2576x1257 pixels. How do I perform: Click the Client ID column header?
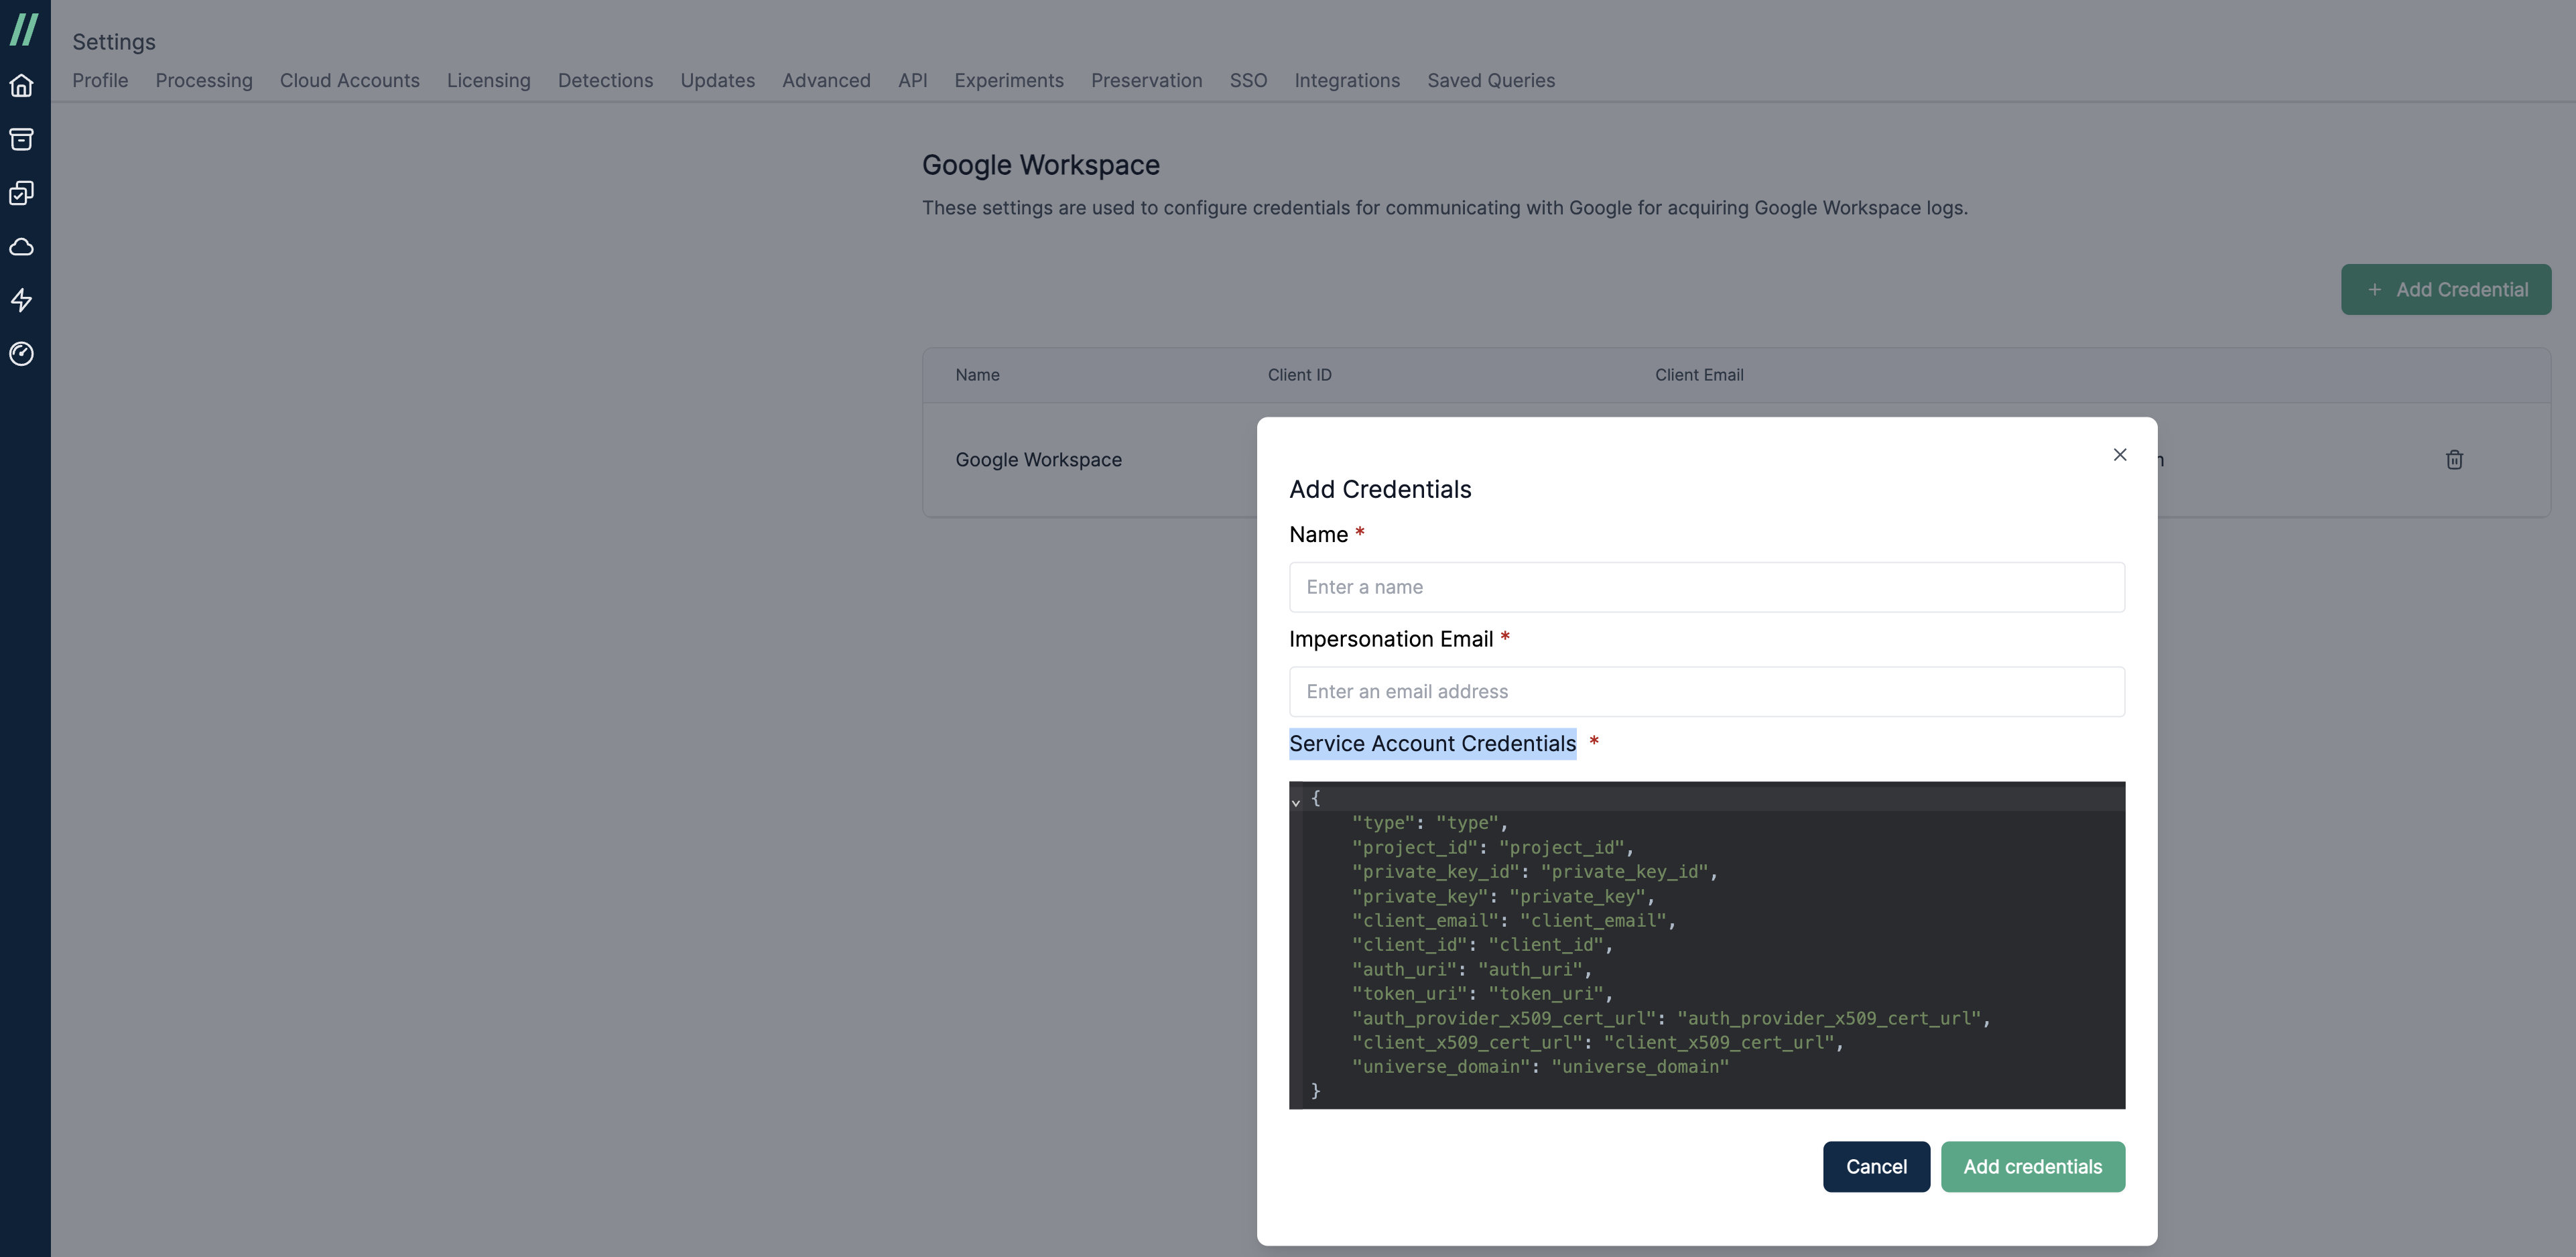click(1300, 375)
